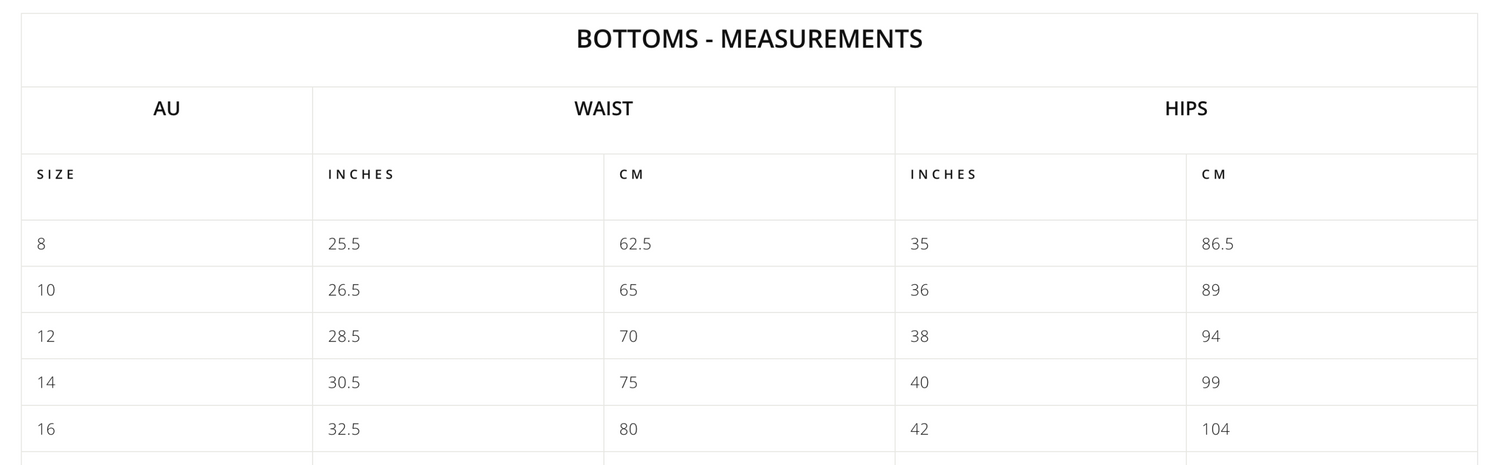Screen dimensions: 1500x465
Task: Select size 12 row label
Action: (x=46, y=337)
